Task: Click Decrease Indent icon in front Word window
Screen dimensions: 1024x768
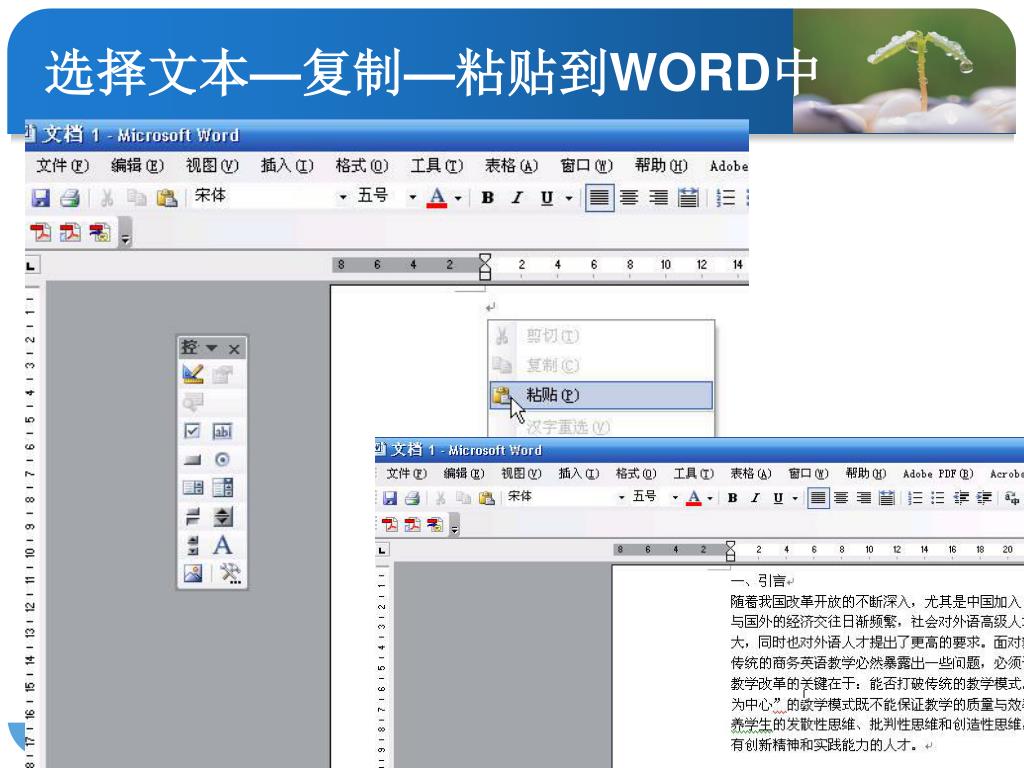Action: click(961, 498)
